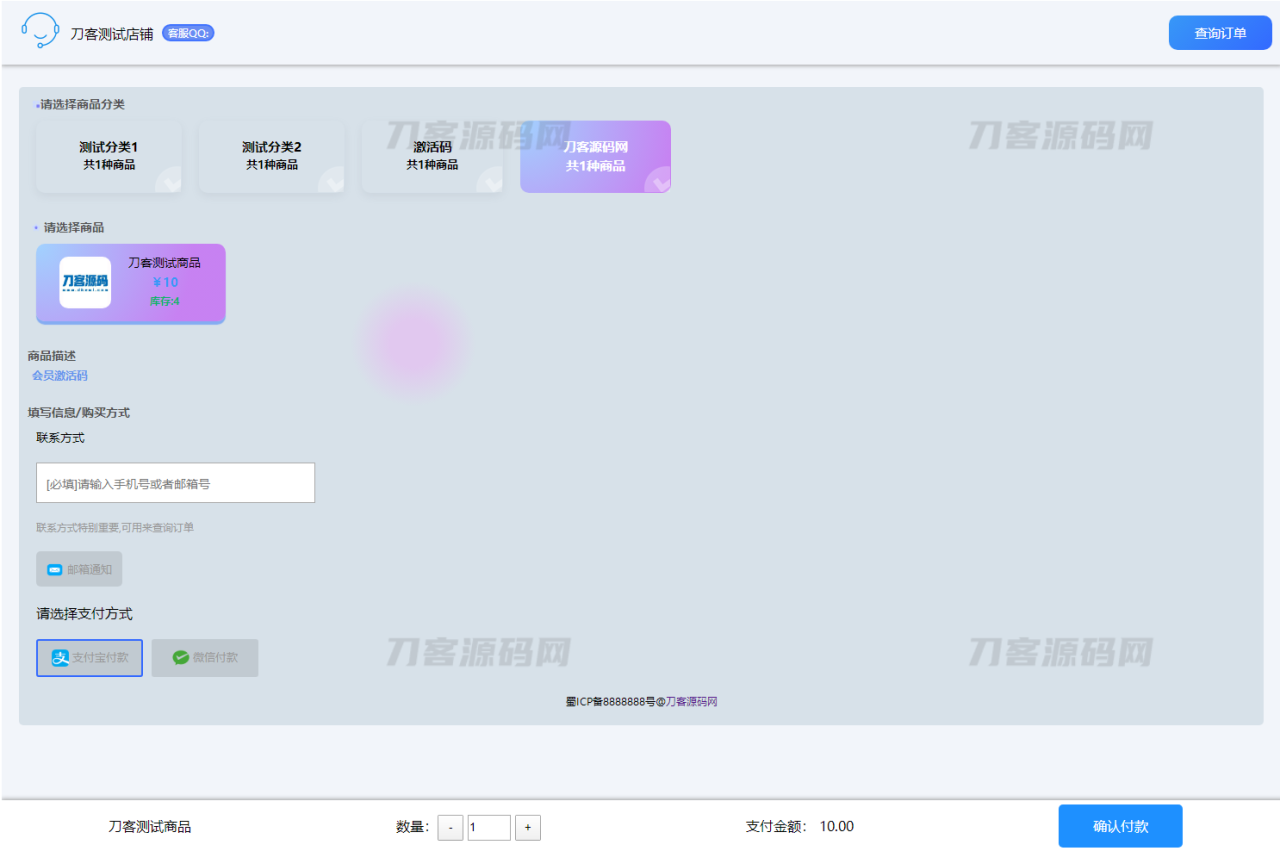Select 微信付款 as payment method
1280x851 pixels.
point(205,657)
